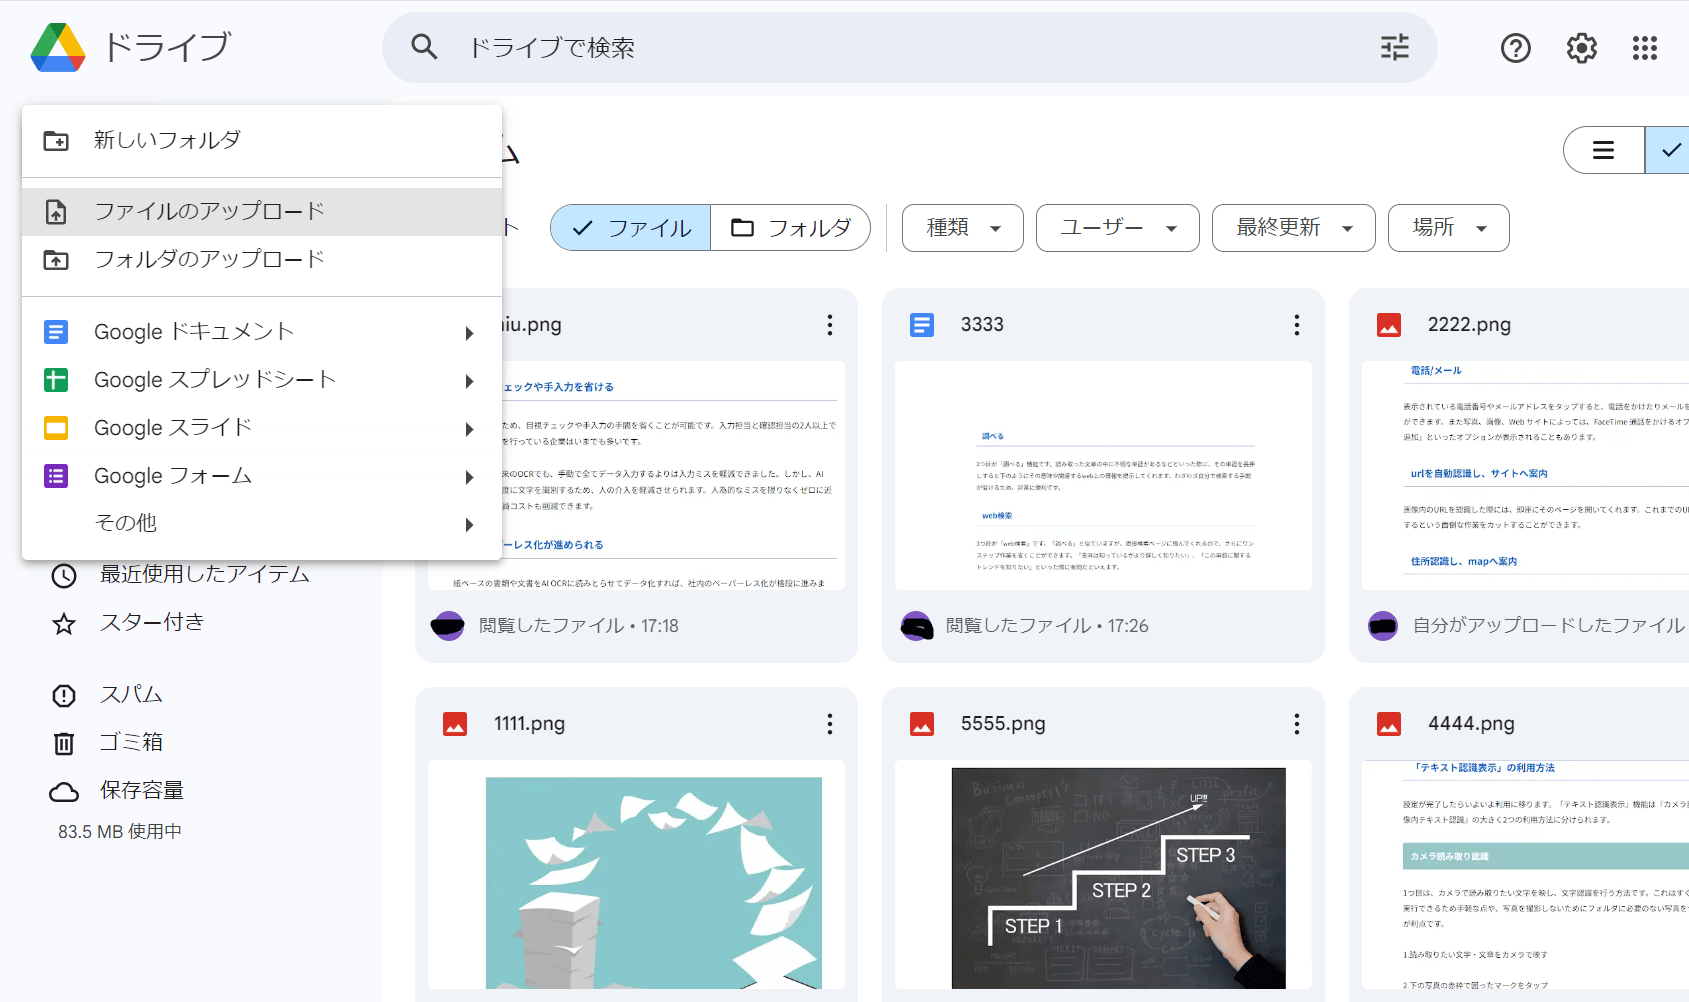Expand Google フォーム submenu arrow

(469, 477)
